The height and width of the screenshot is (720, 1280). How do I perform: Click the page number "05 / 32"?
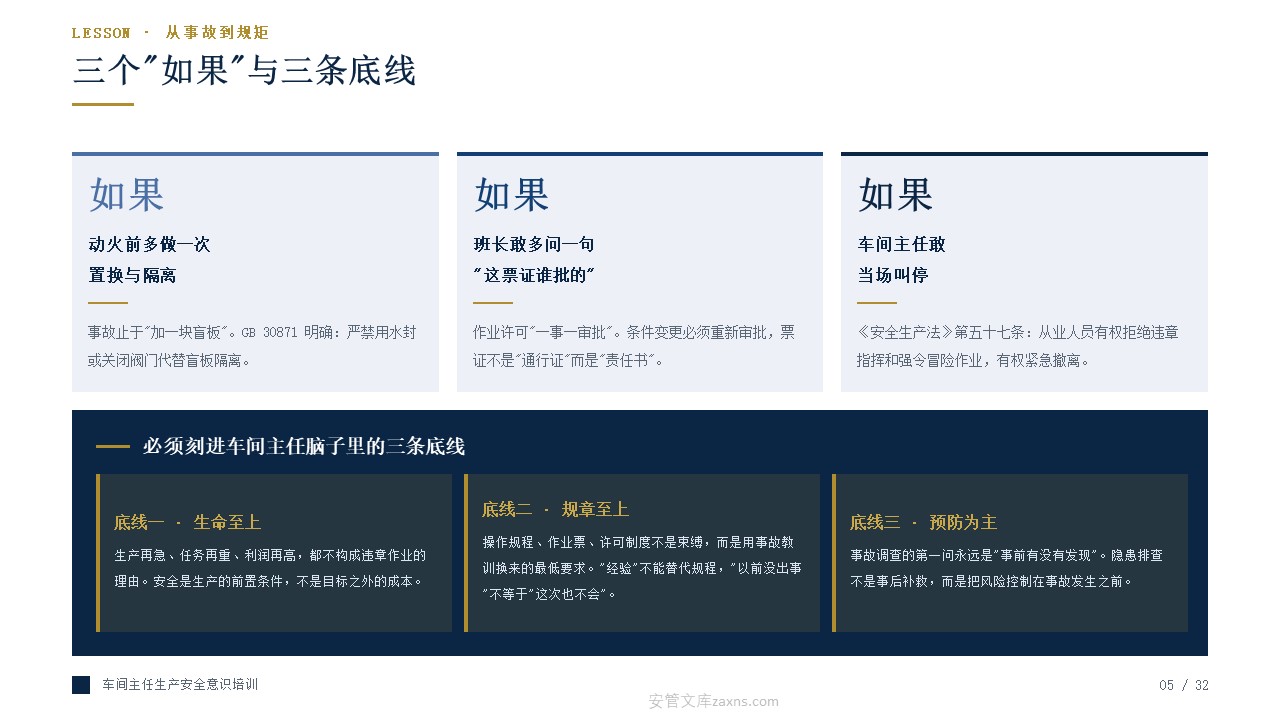point(1184,685)
